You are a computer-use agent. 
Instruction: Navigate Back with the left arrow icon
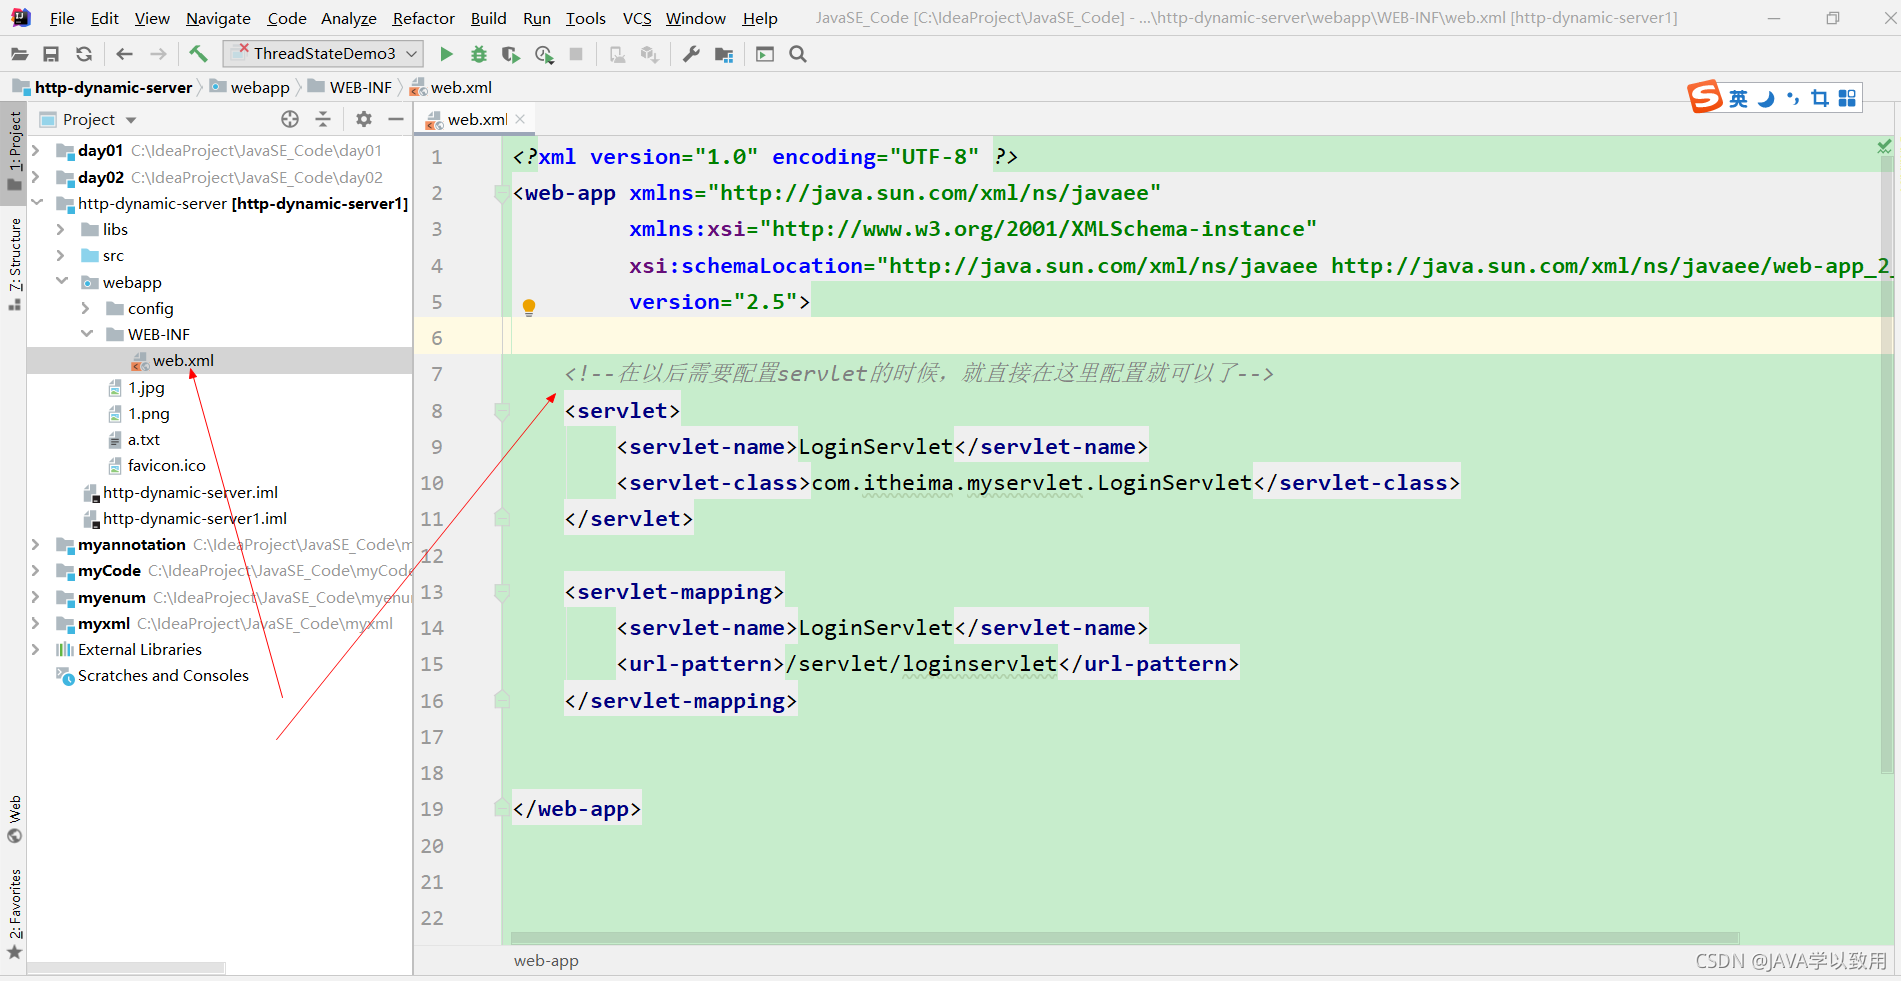click(x=124, y=54)
